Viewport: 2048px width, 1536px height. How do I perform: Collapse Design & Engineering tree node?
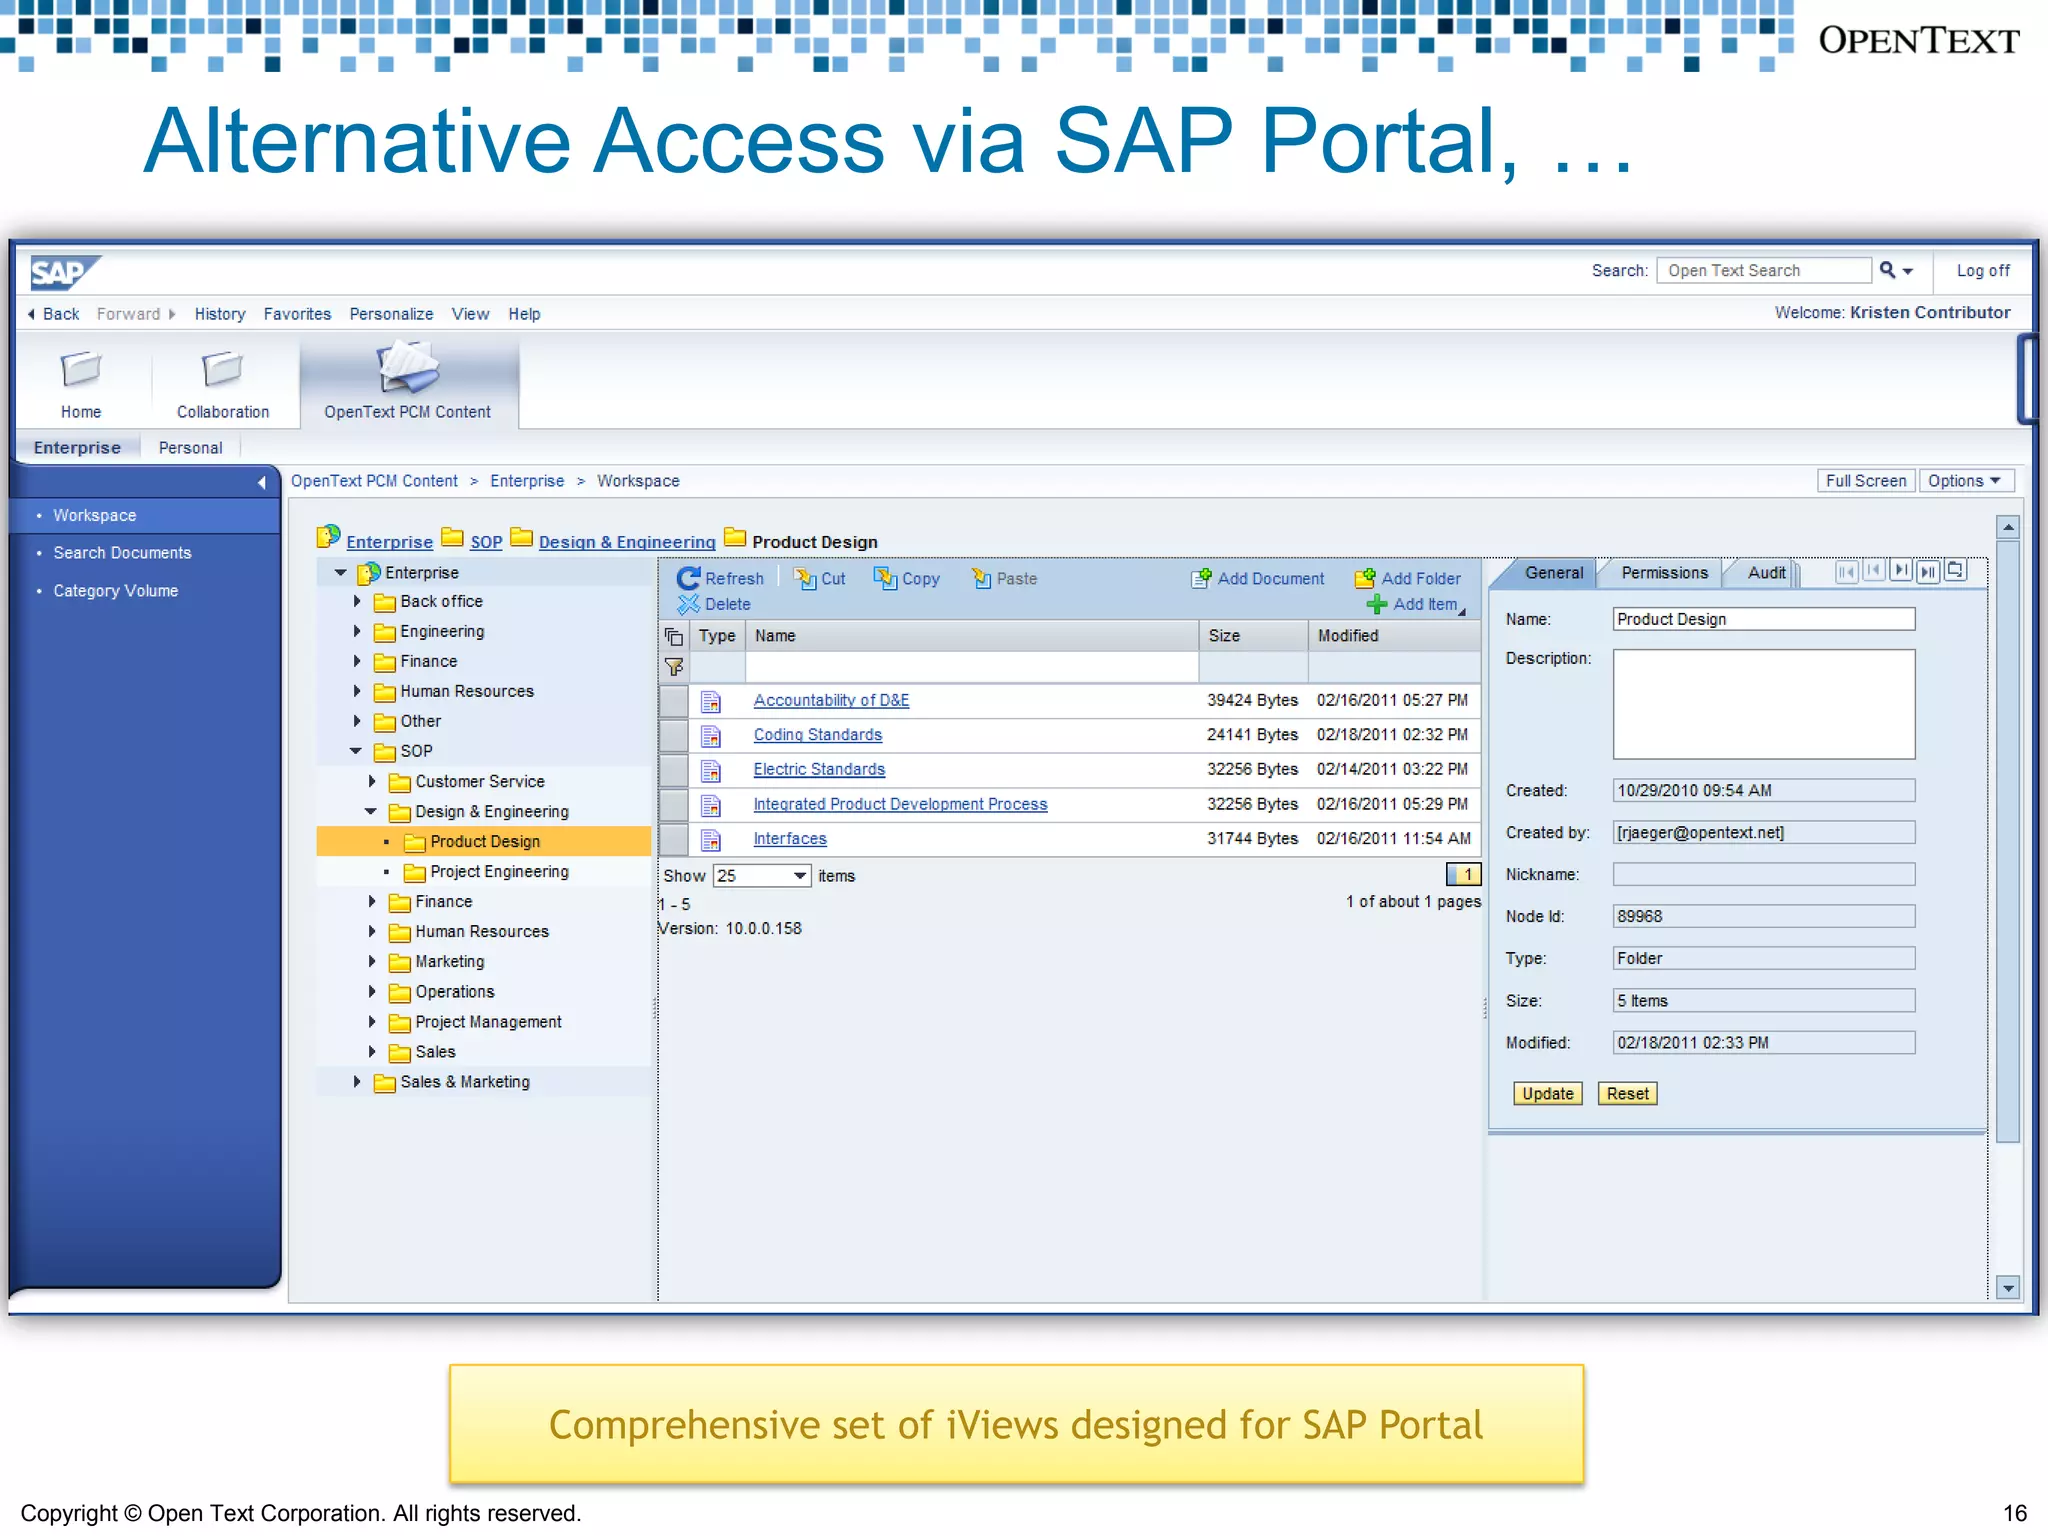pyautogui.click(x=371, y=811)
